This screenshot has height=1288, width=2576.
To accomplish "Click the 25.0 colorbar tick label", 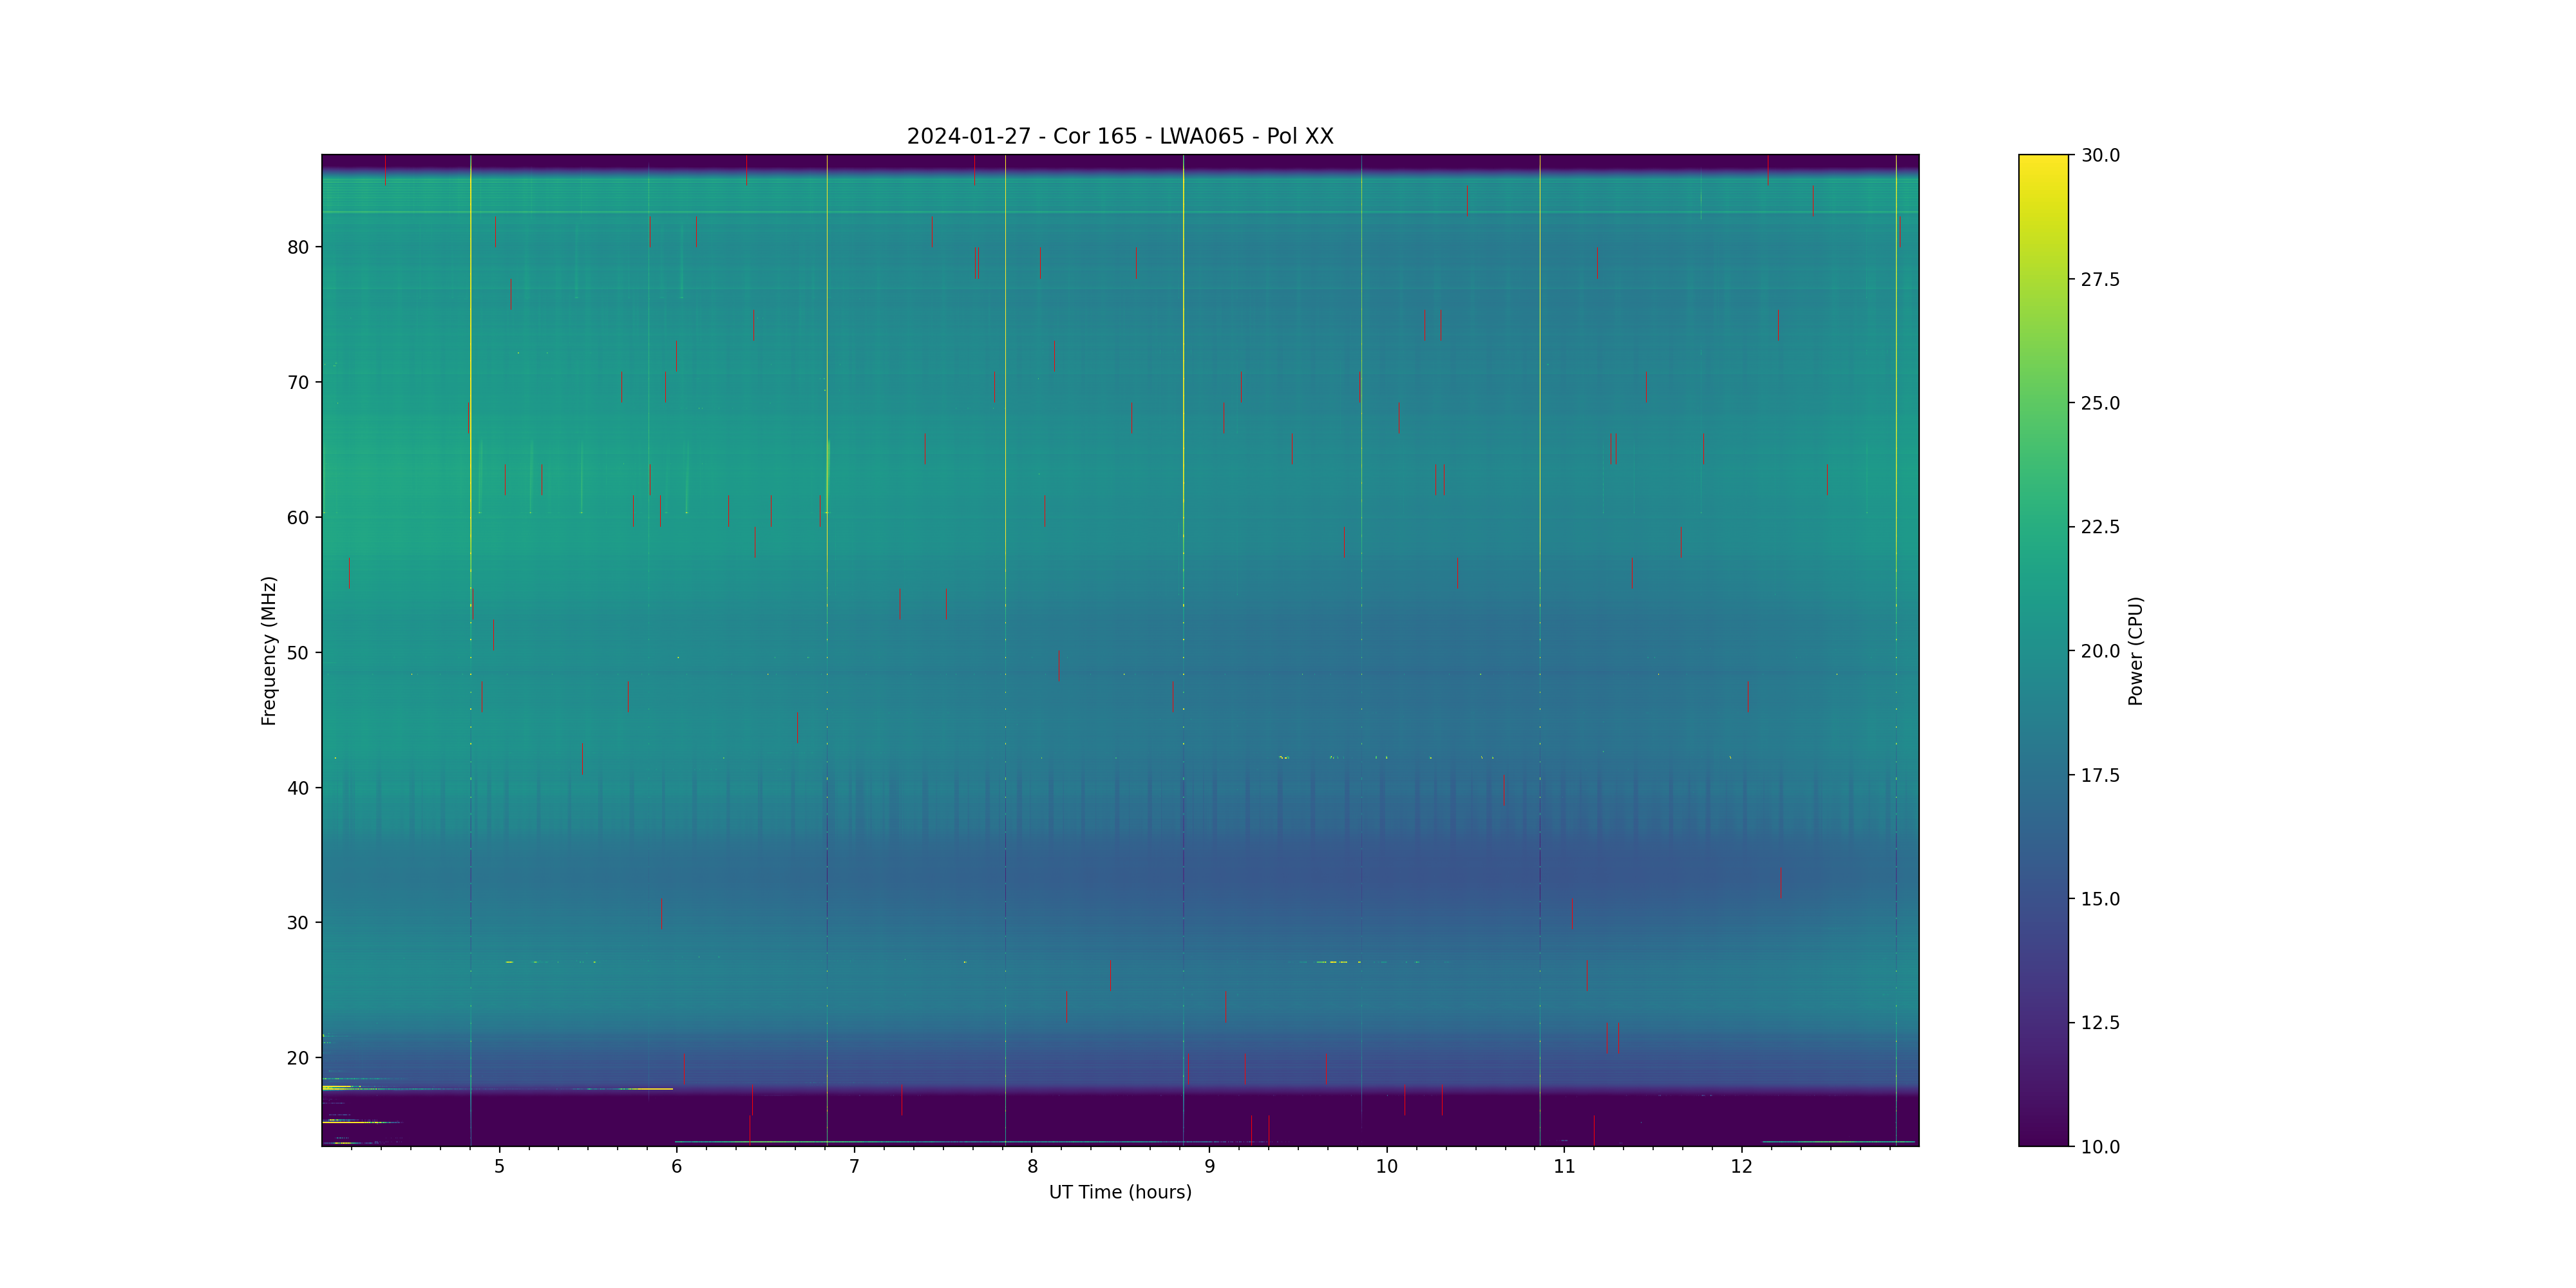I will tap(2100, 403).
